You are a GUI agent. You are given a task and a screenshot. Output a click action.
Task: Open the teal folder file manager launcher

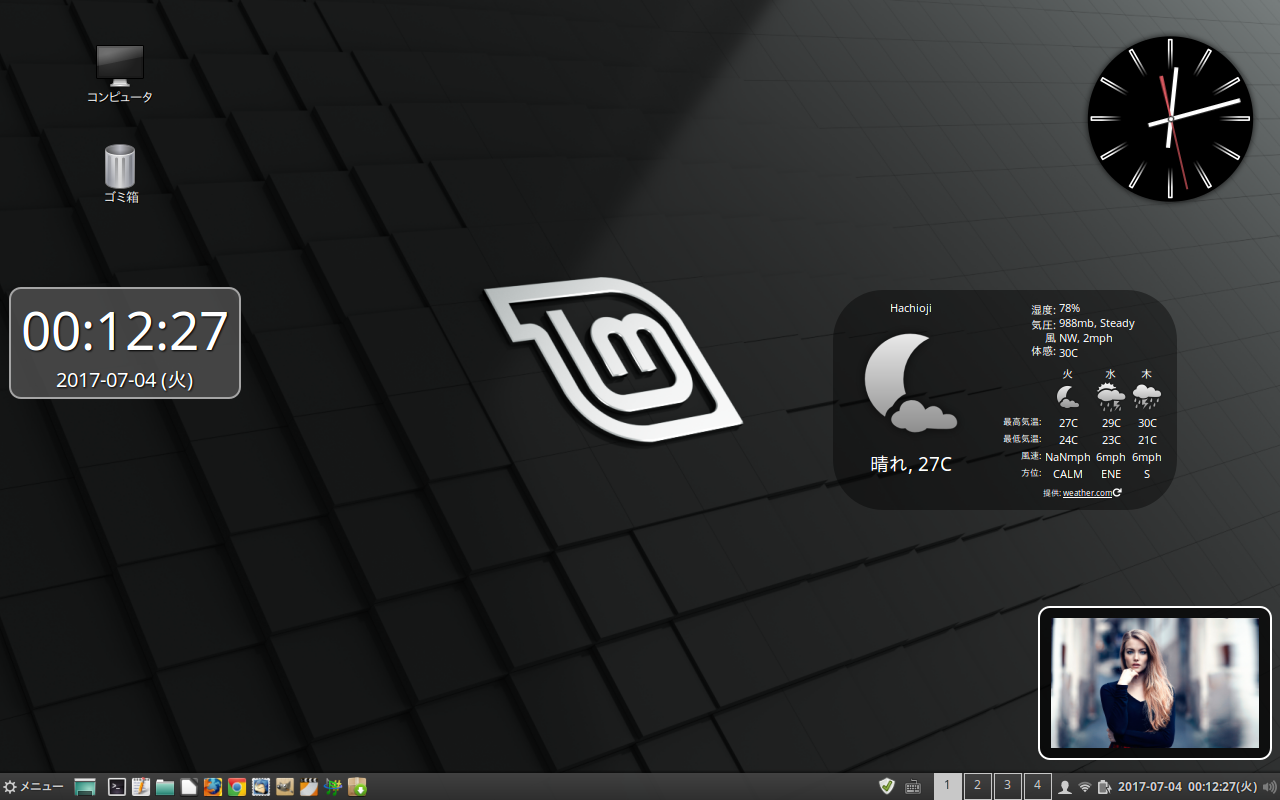tap(165, 787)
